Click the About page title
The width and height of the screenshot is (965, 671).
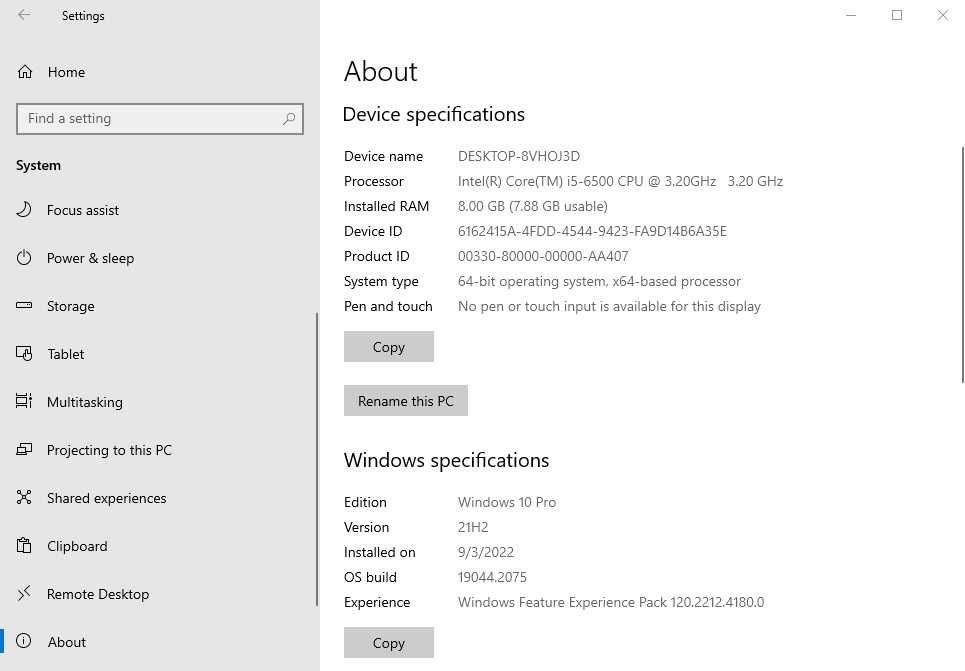point(381,71)
